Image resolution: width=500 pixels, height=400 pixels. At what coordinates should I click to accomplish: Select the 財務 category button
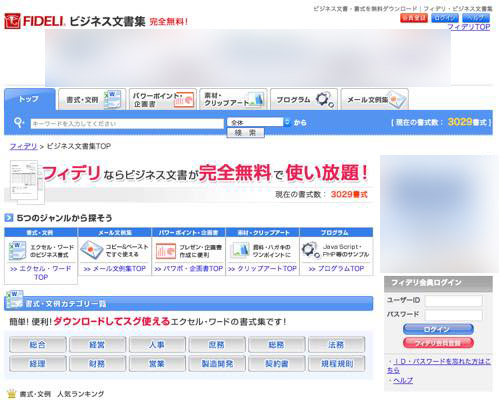pos(97,363)
